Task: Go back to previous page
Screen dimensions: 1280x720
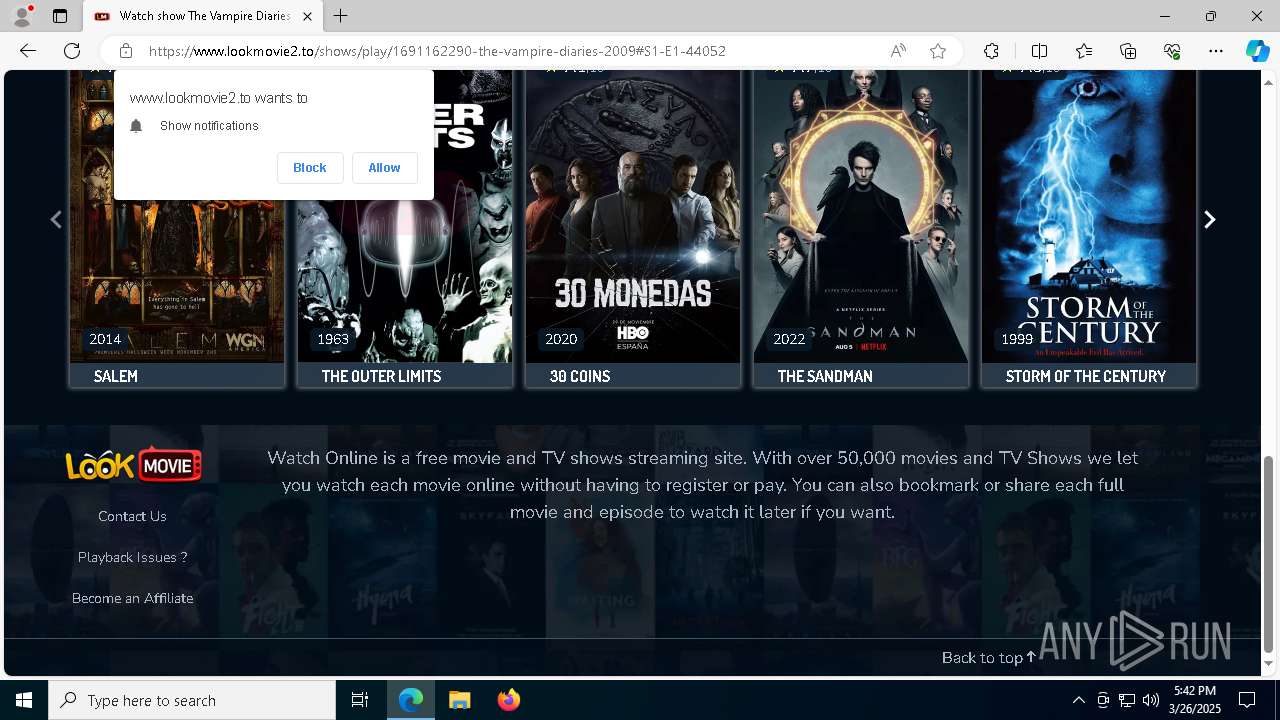Action: (28, 51)
